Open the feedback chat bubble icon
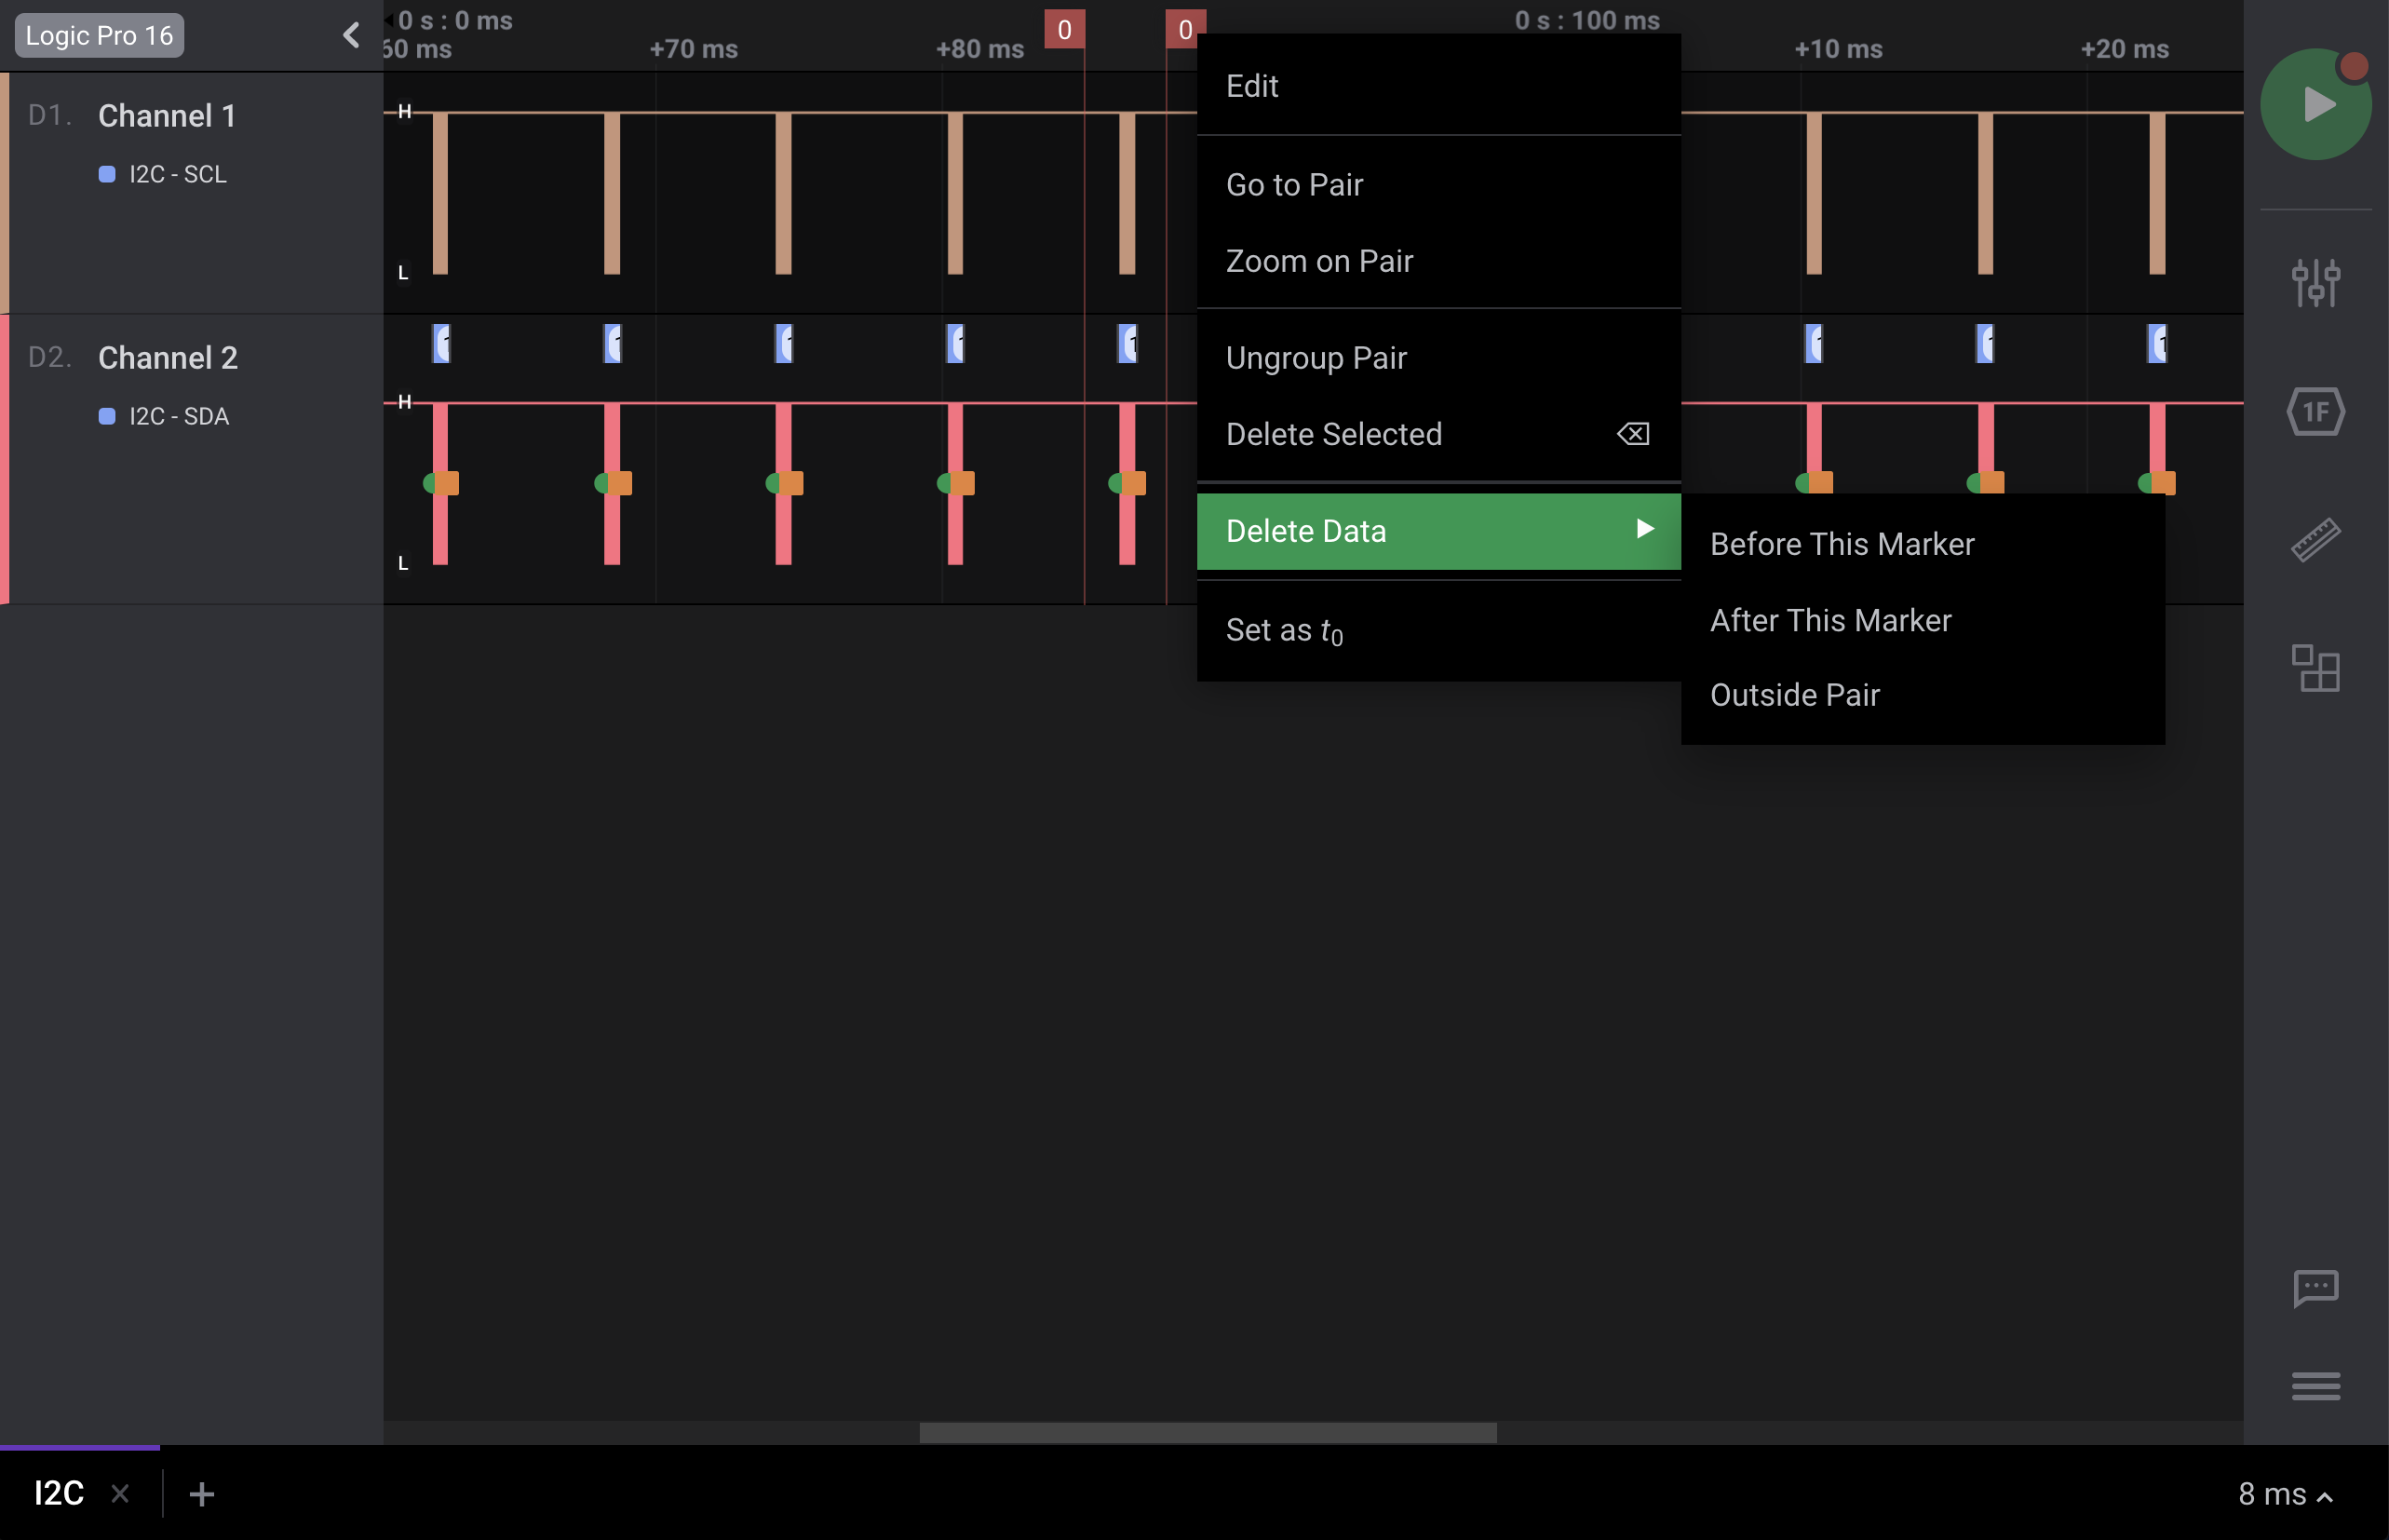 pos(2315,1288)
